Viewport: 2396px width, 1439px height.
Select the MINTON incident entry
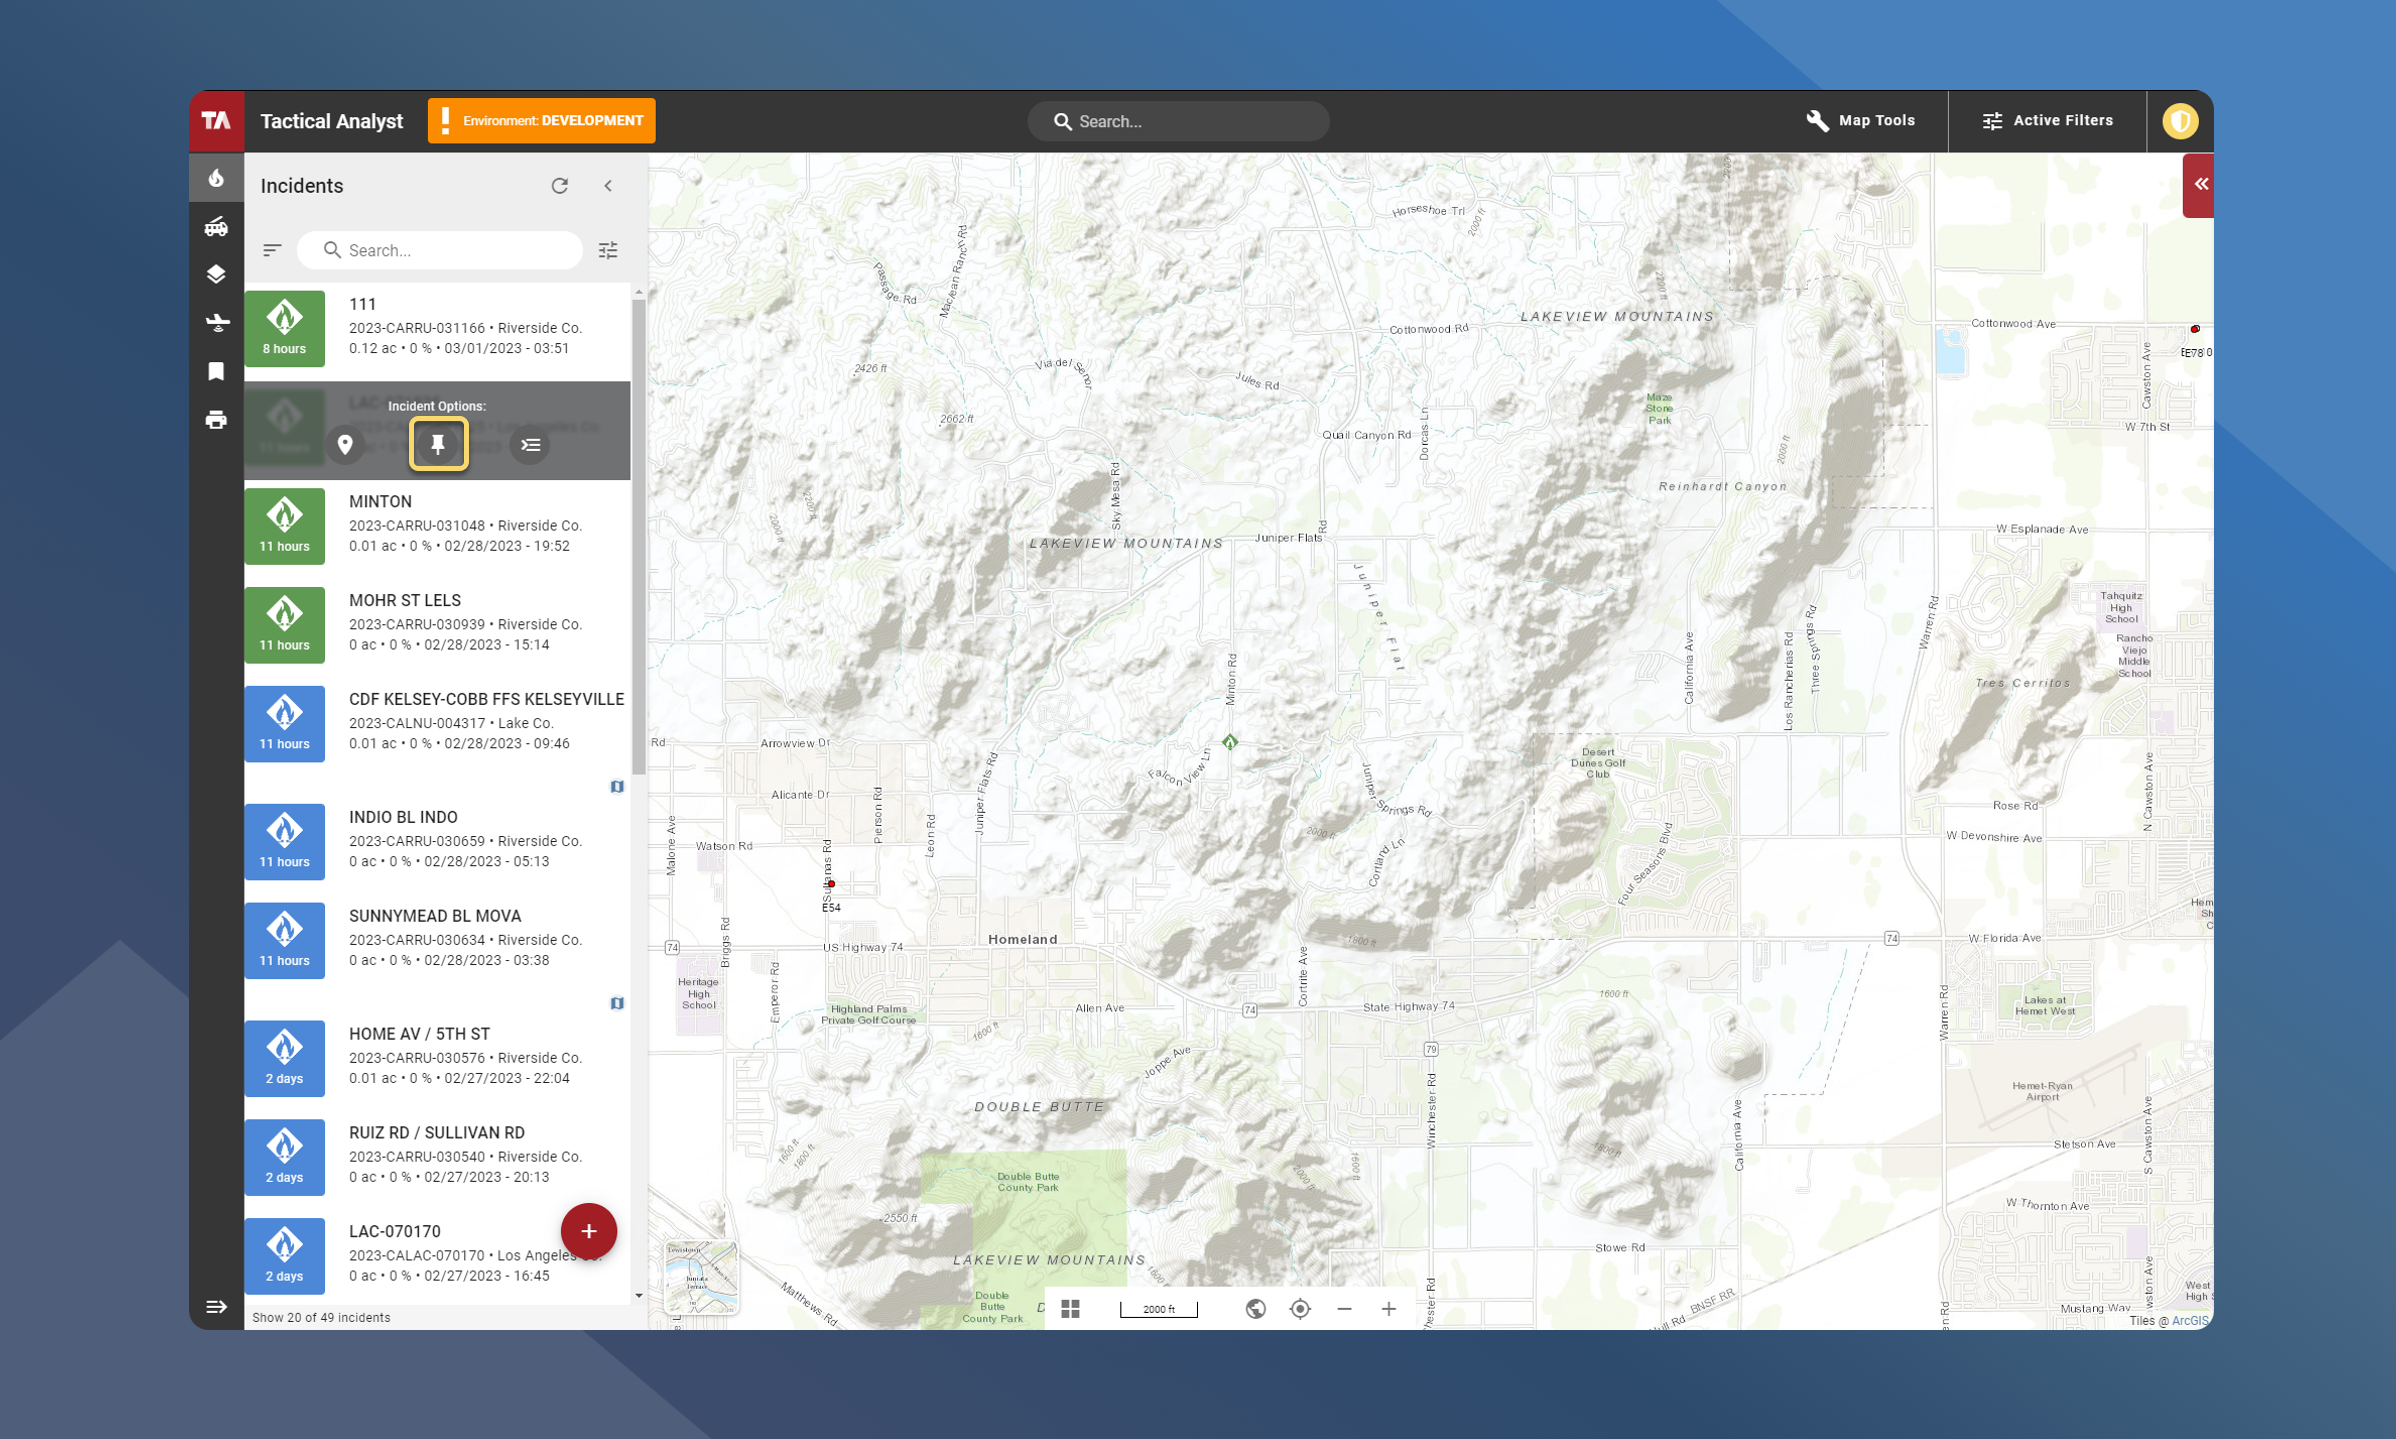(x=437, y=525)
